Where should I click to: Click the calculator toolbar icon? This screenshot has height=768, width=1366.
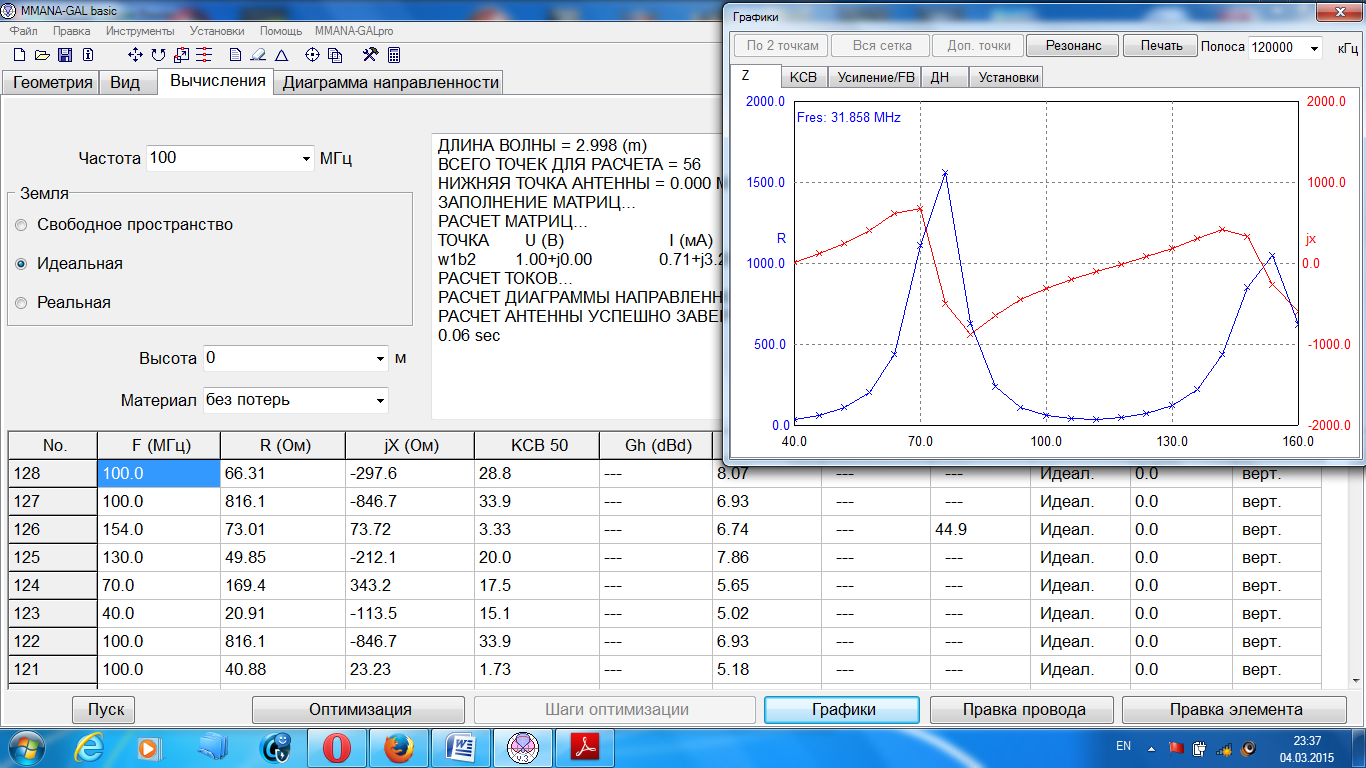[x=393, y=55]
